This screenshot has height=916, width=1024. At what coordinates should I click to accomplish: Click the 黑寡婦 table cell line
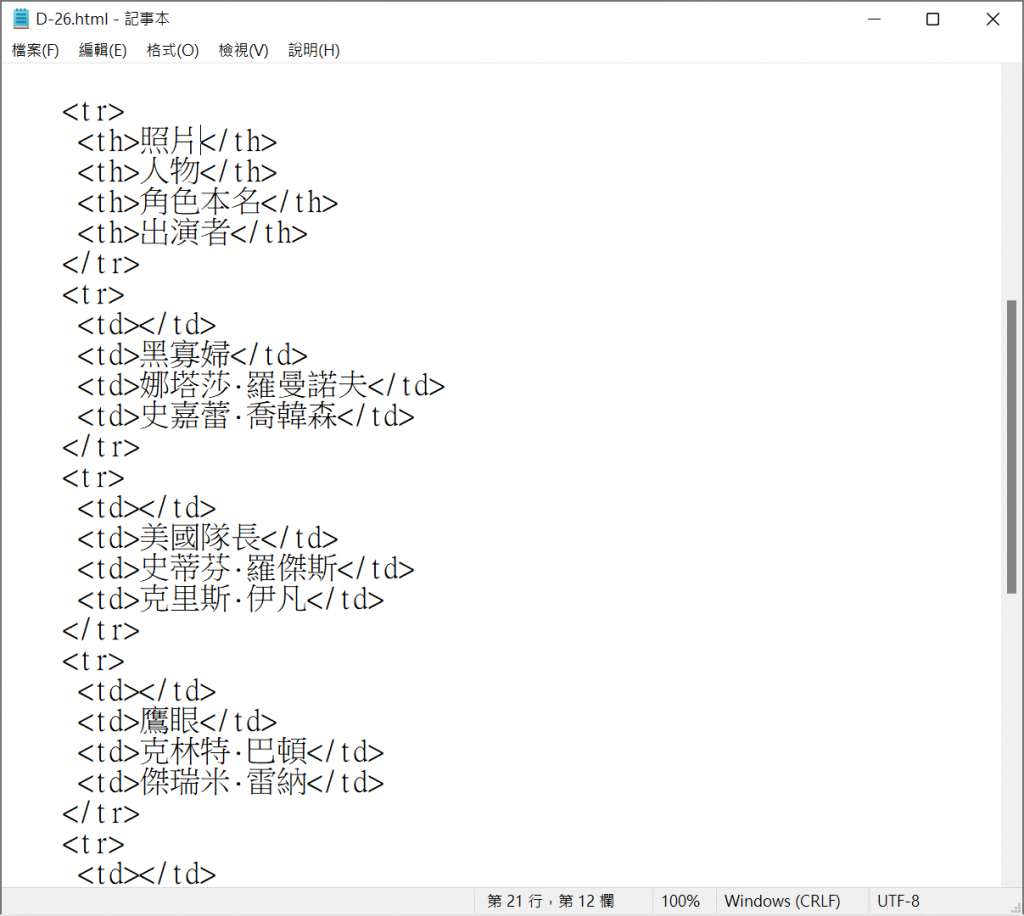click(192, 355)
